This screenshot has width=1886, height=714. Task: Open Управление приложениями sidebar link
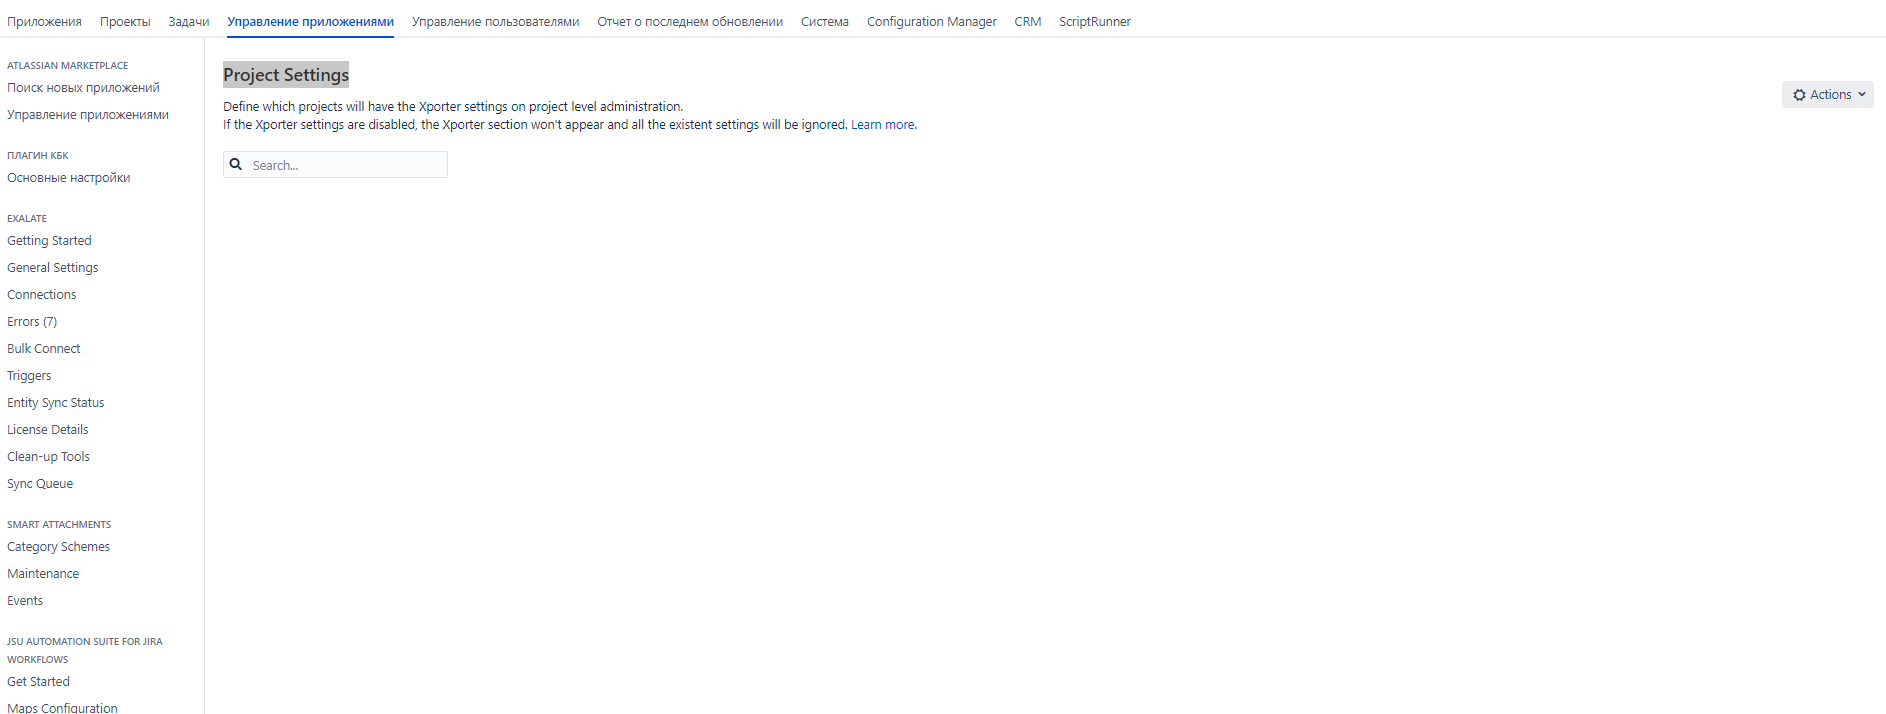pyautogui.click(x=88, y=115)
